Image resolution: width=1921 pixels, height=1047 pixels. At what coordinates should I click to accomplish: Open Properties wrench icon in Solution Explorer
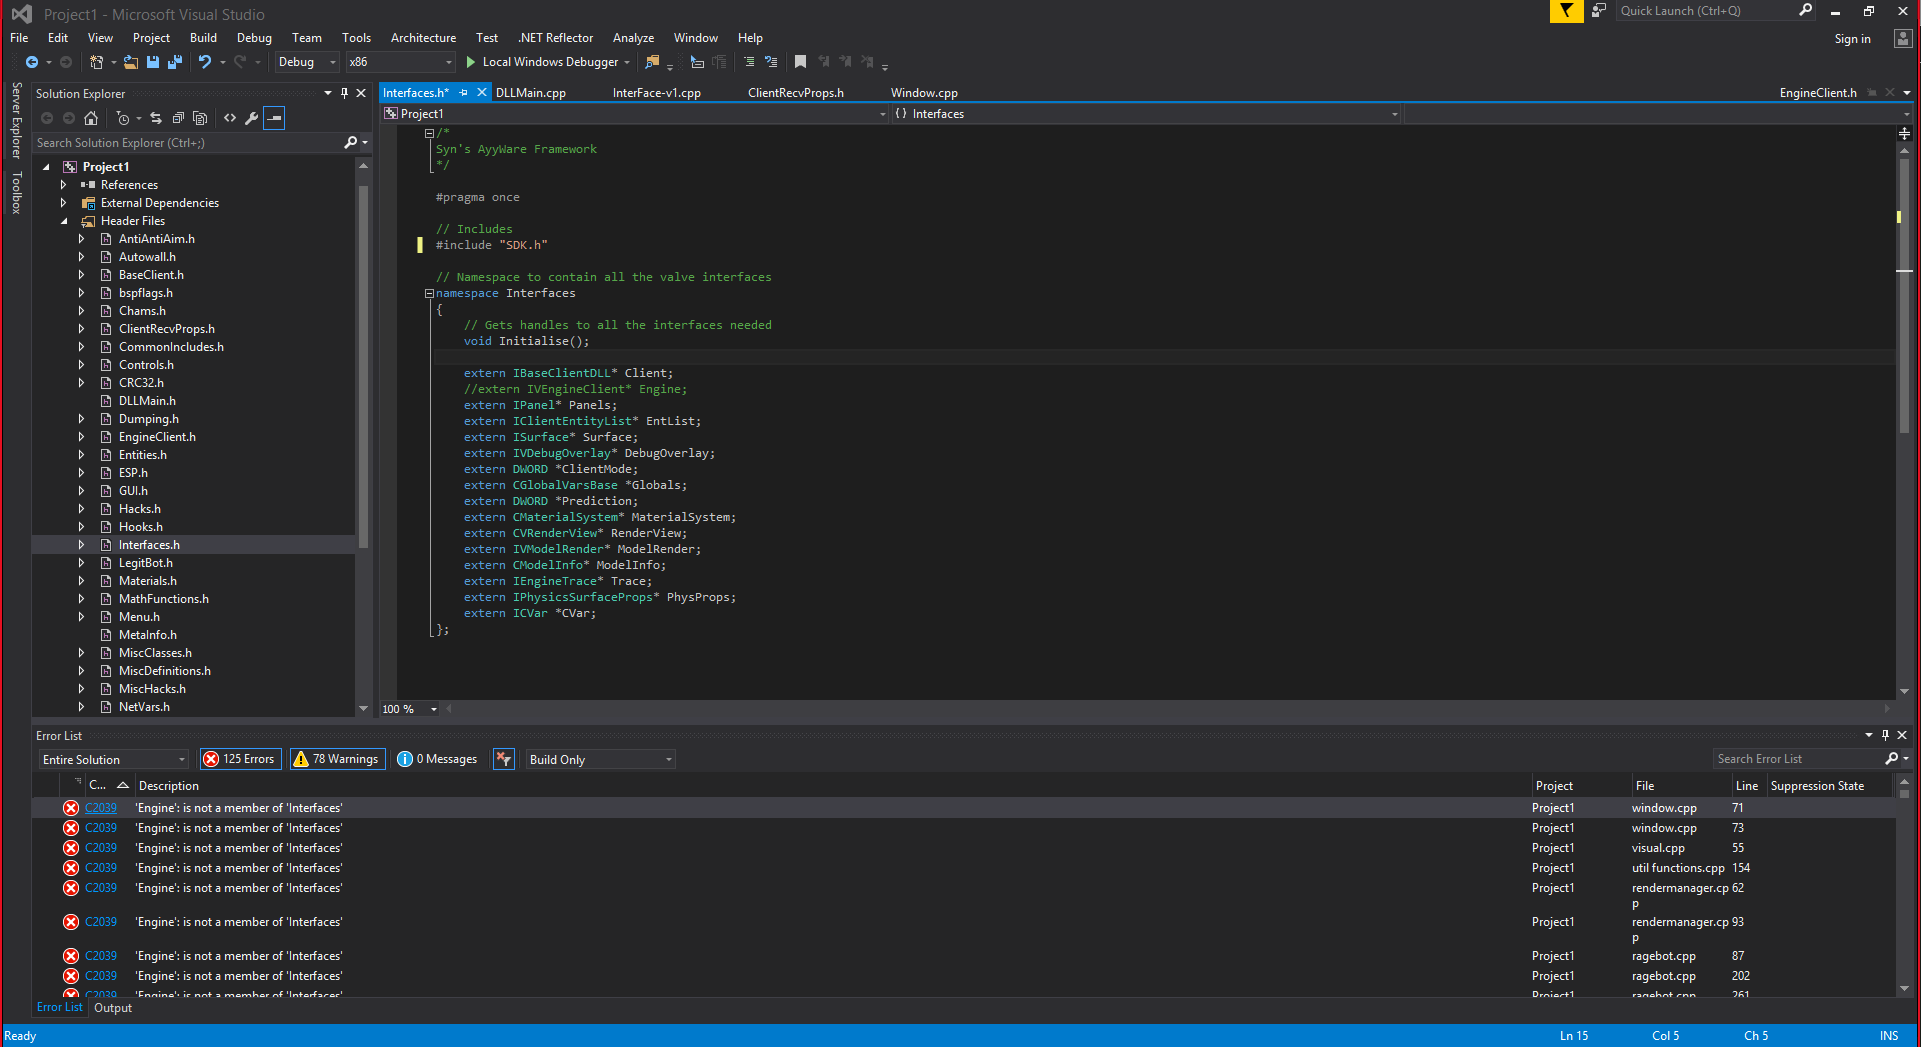[252, 118]
